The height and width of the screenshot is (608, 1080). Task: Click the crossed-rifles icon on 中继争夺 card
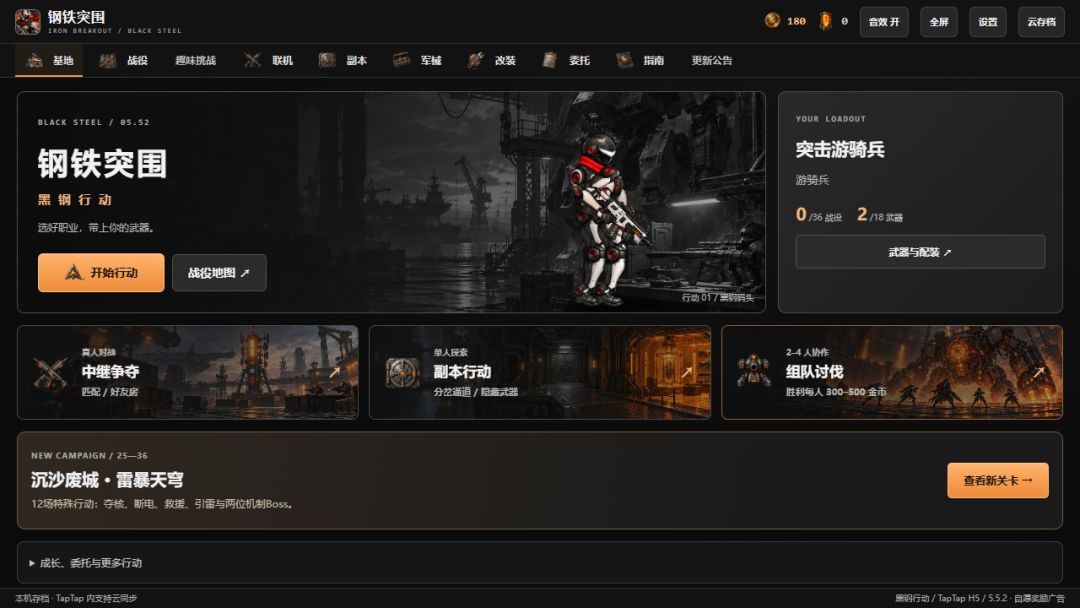point(50,373)
